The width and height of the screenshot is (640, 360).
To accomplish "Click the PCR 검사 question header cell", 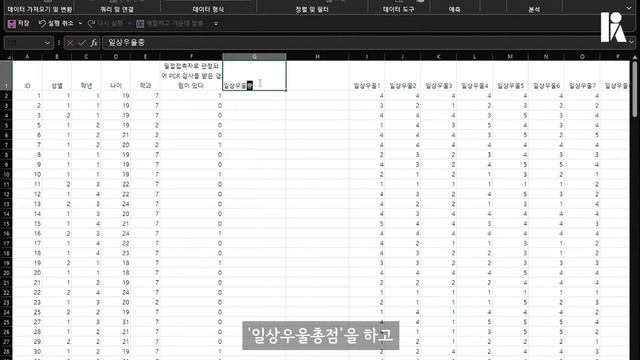I will (191, 76).
